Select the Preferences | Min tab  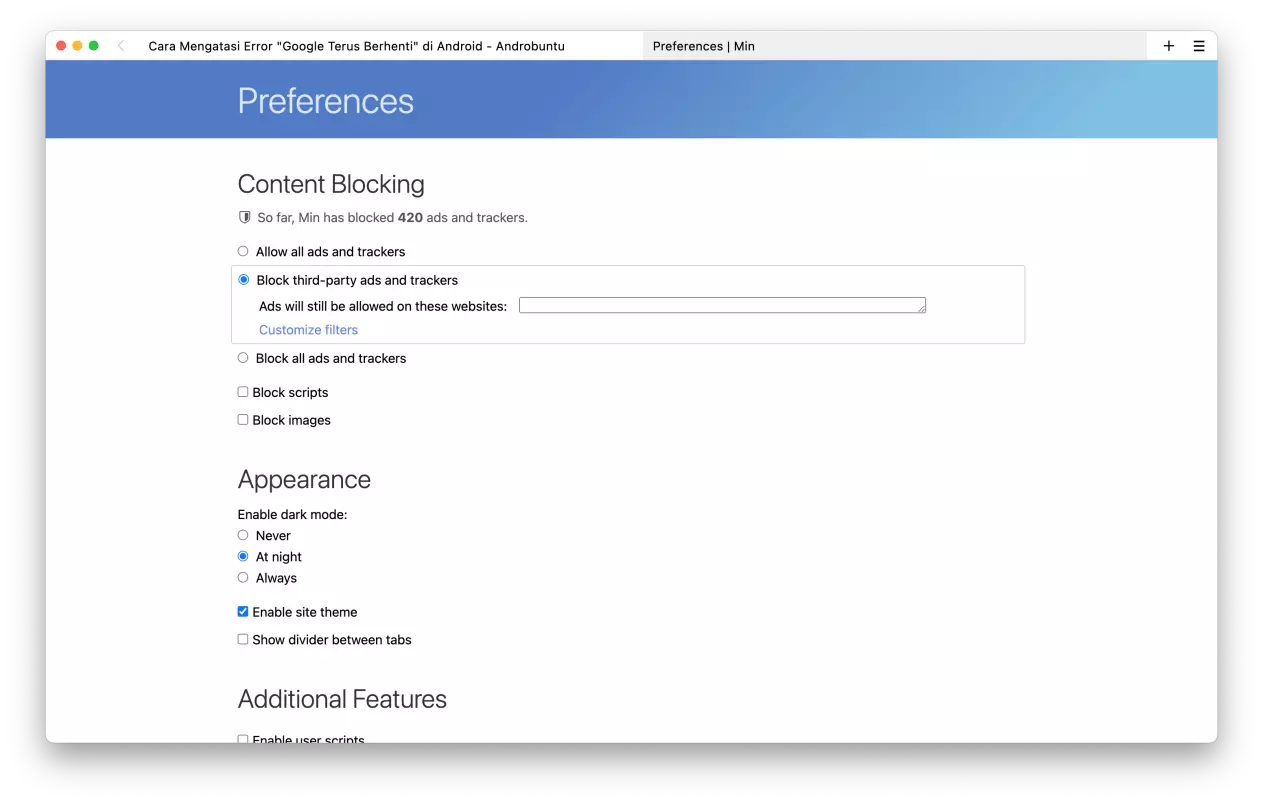pyautogui.click(x=703, y=46)
